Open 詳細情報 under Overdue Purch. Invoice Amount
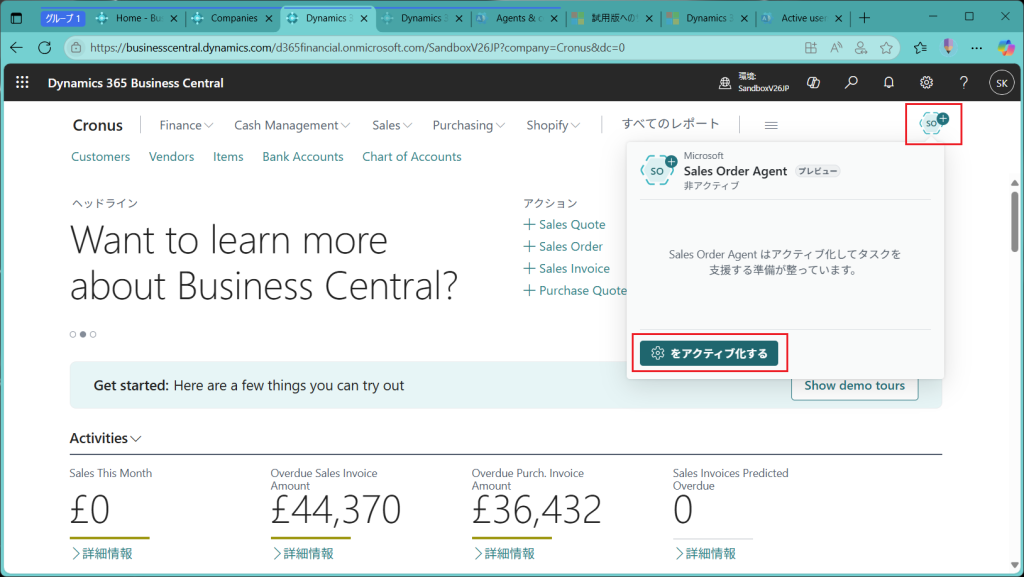This screenshot has height=577, width=1024. [x=504, y=554]
